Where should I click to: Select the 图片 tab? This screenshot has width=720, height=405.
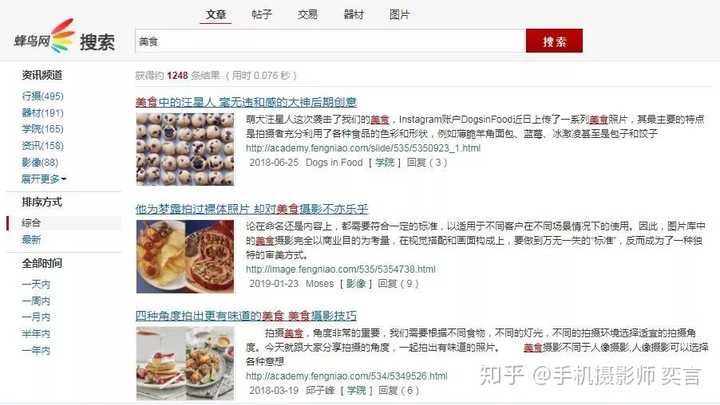click(x=399, y=14)
